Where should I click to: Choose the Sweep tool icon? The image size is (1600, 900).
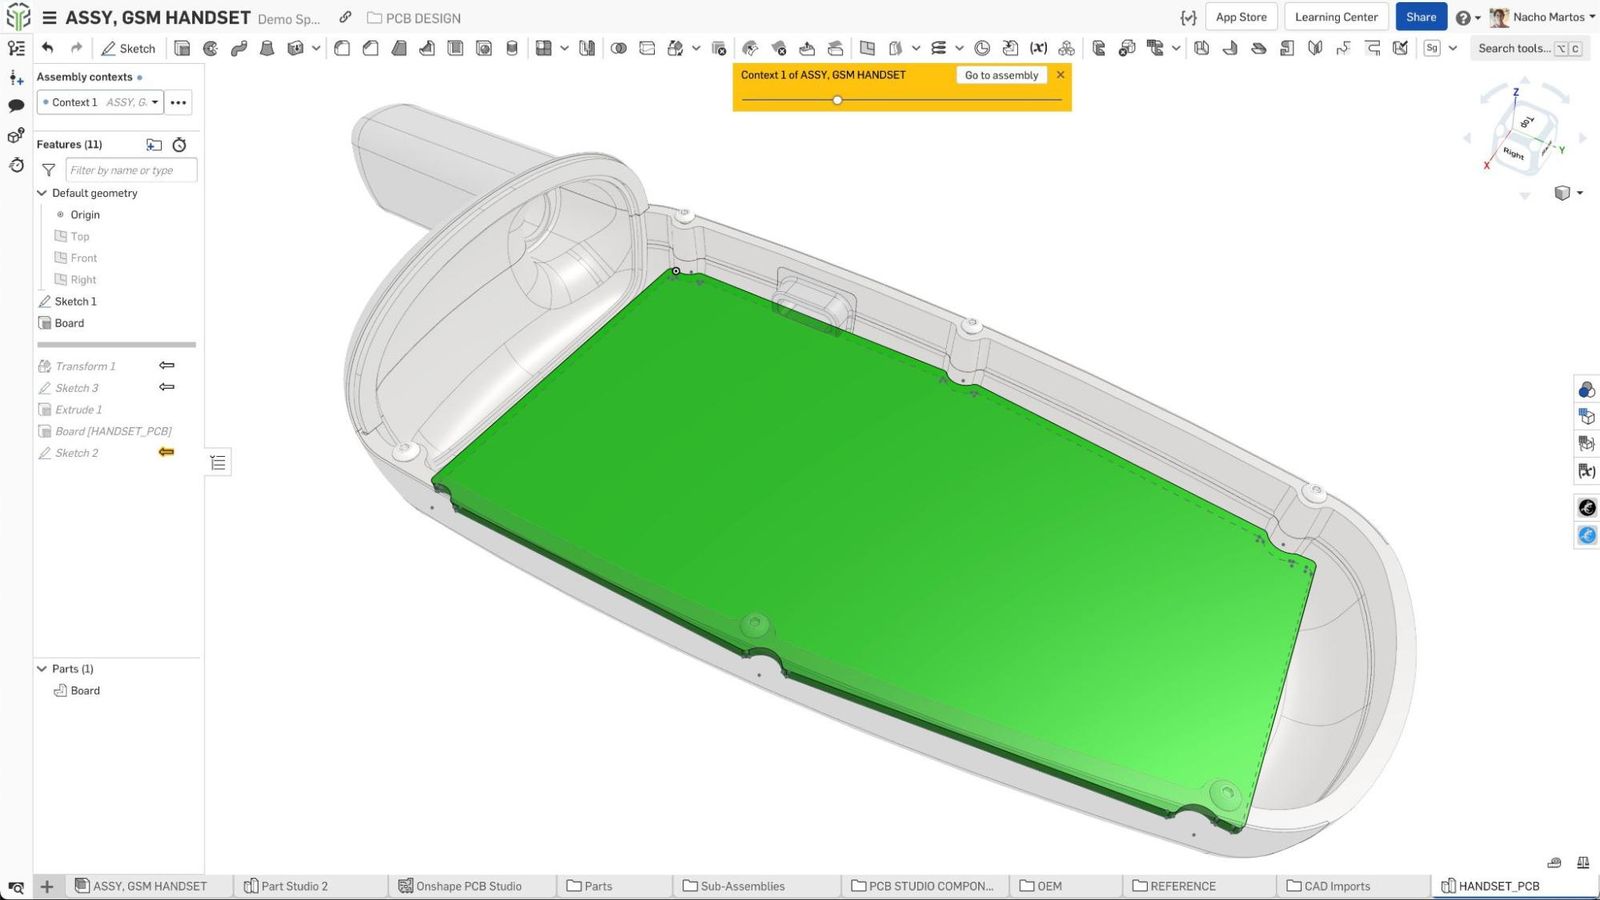pos(239,48)
